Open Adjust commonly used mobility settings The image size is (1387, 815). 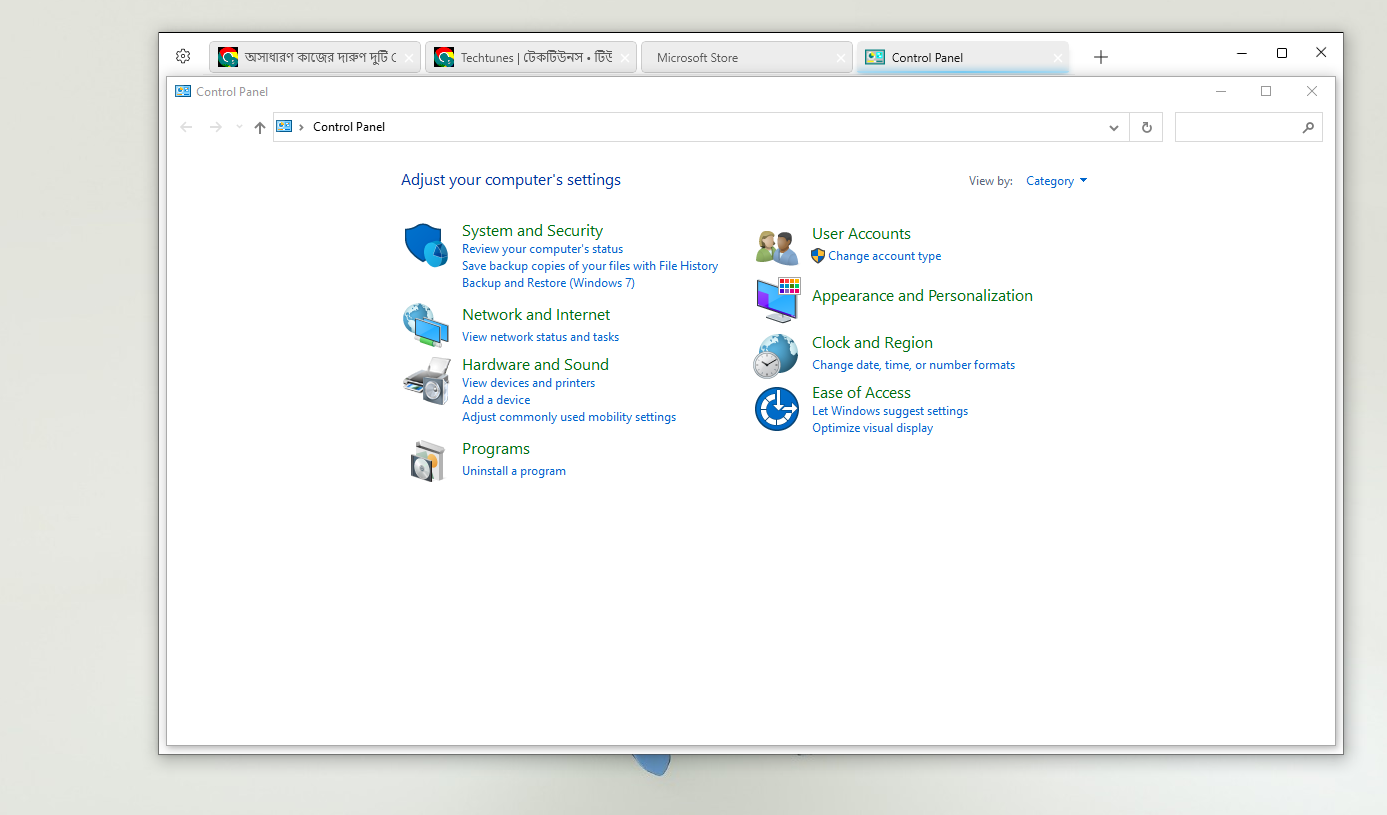569,417
